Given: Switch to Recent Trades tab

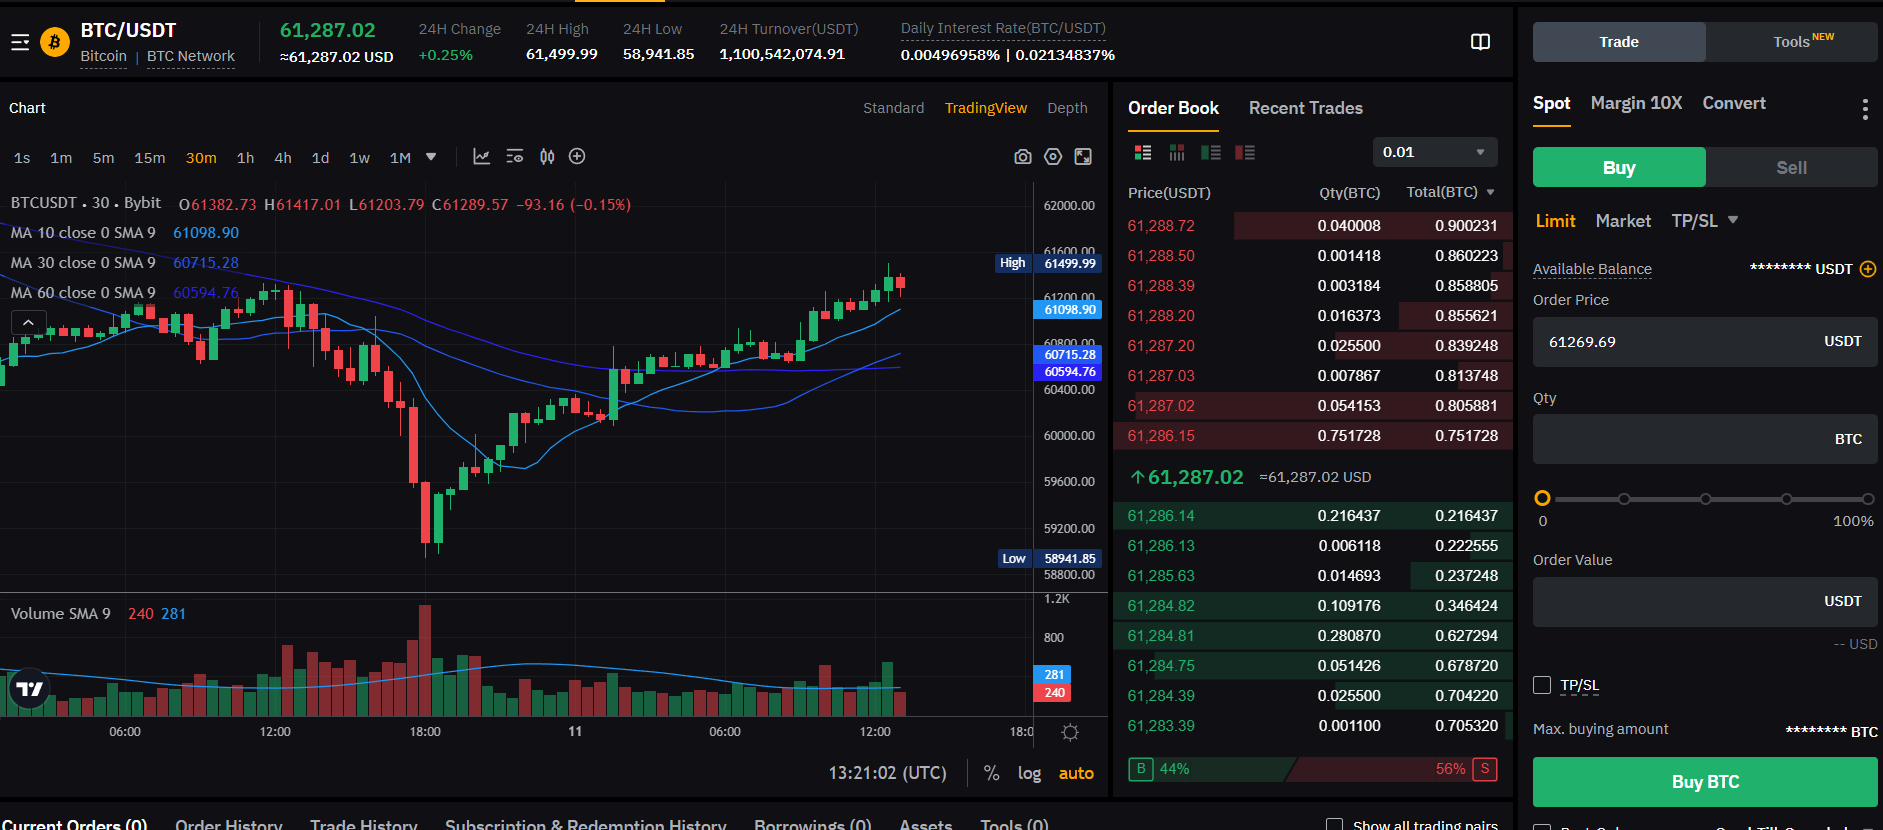Looking at the screenshot, I should point(1305,108).
